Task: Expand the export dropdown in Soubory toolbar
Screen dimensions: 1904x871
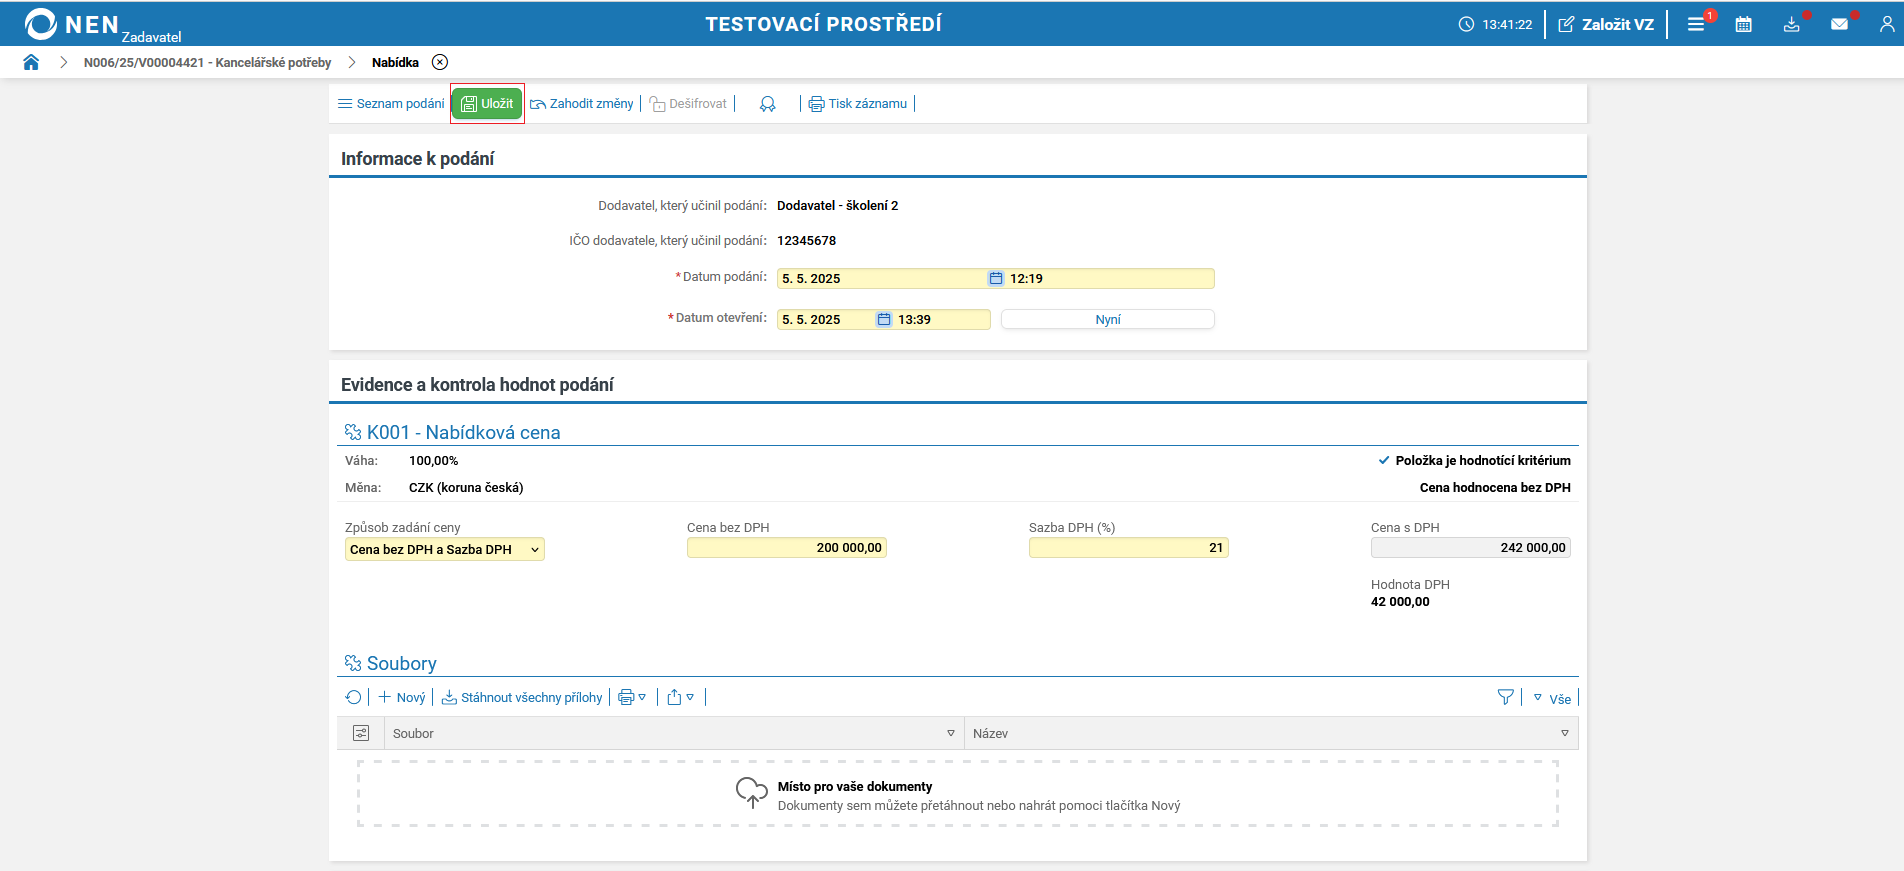Action: (680, 697)
